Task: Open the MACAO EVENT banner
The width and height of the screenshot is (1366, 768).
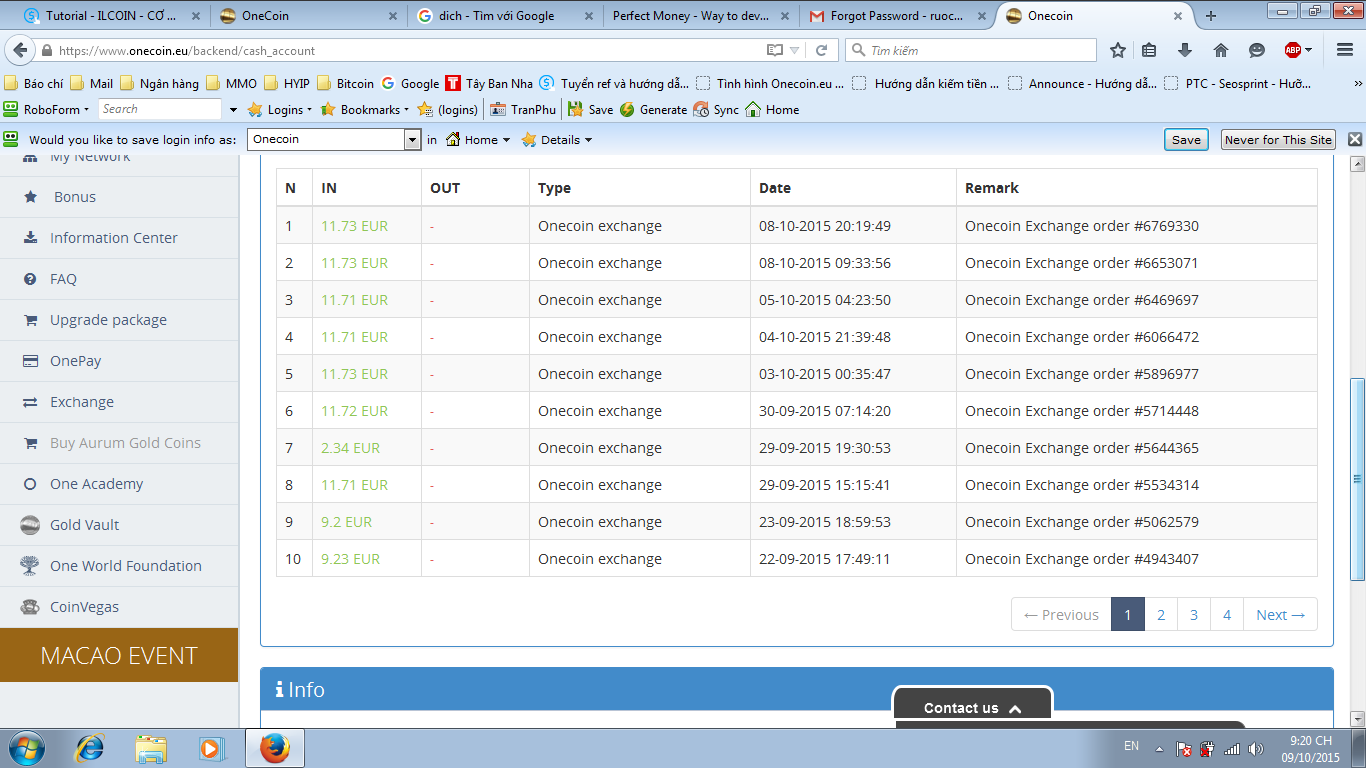Action: (119, 655)
